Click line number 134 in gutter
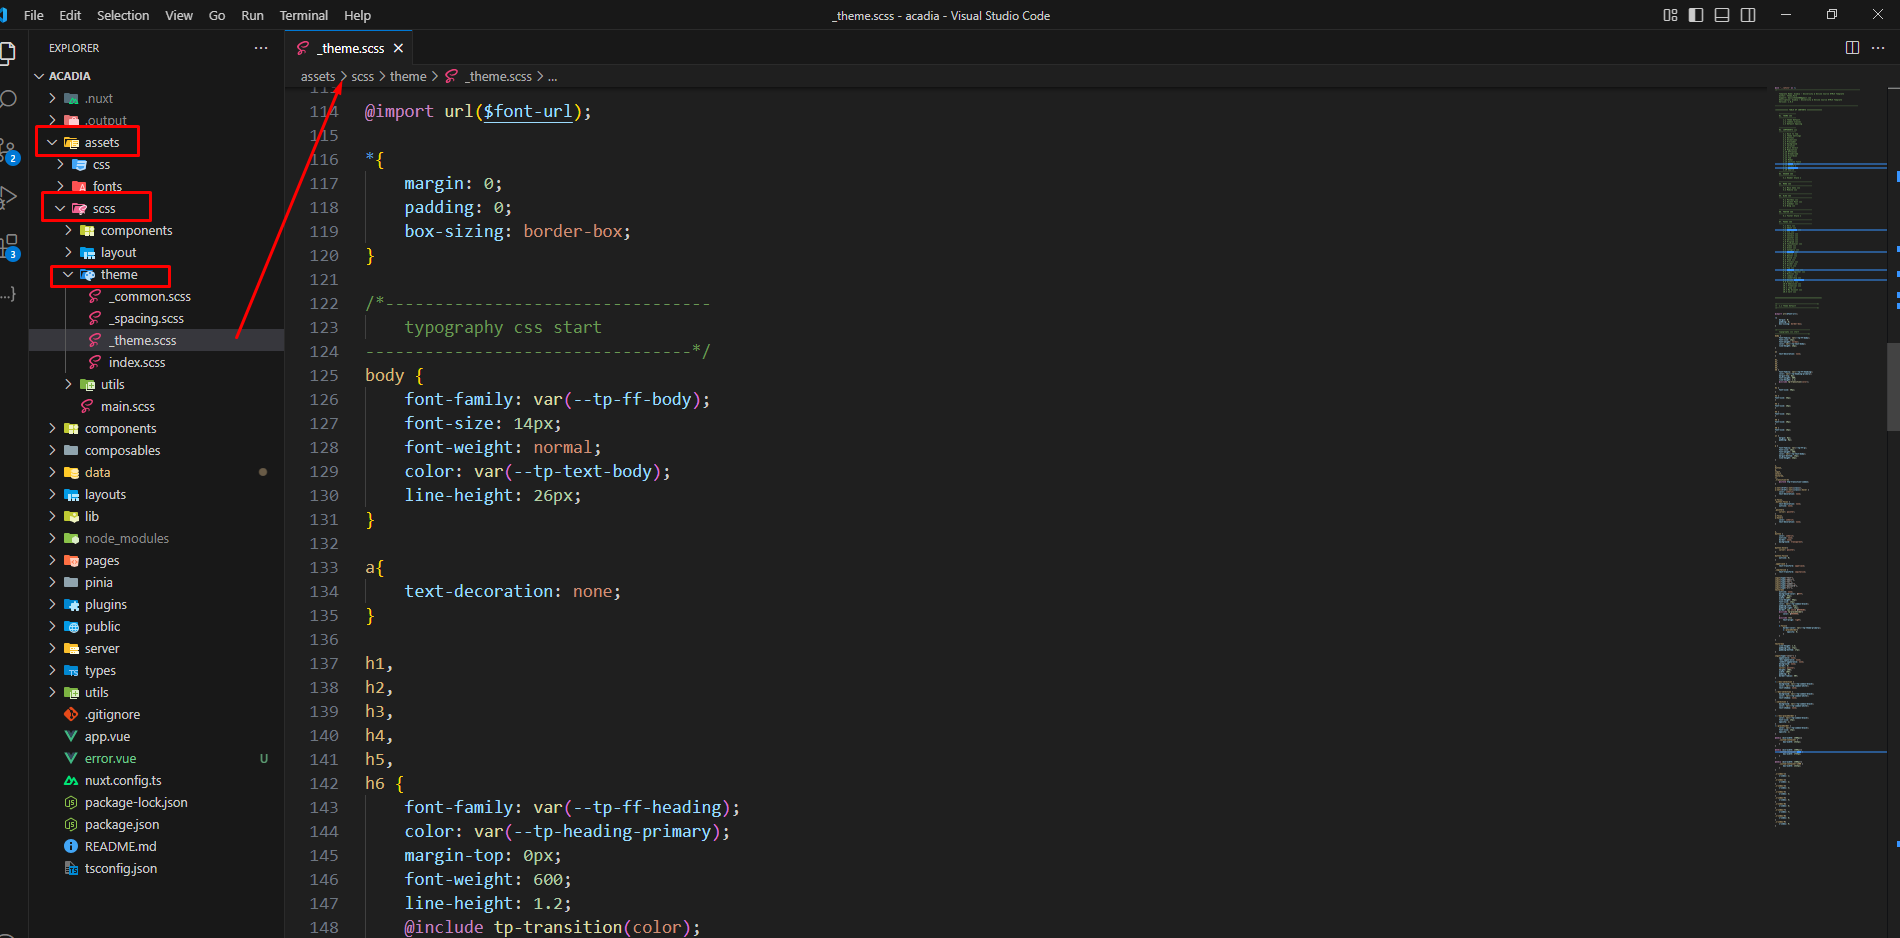Viewport: 1900px width, 938px height. [x=324, y=591]
